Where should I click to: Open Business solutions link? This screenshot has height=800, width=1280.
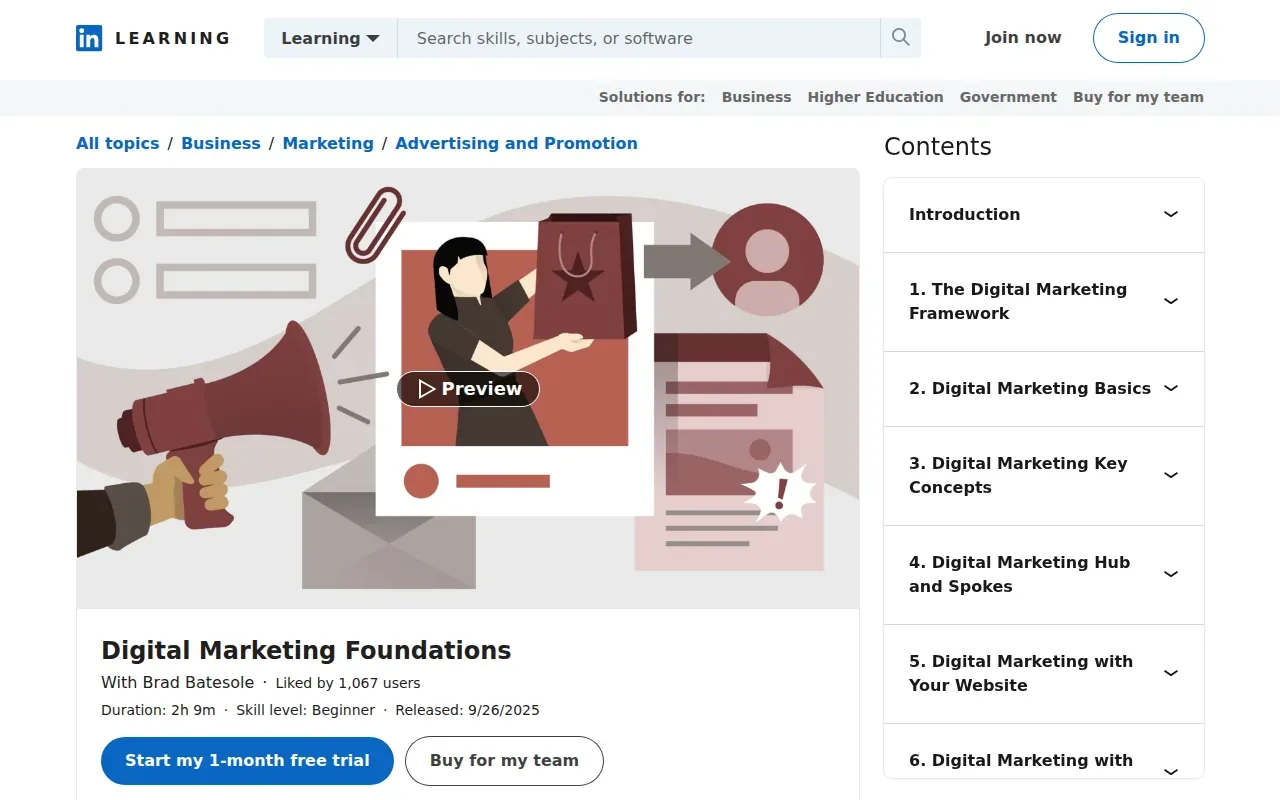tap(756, 97)
